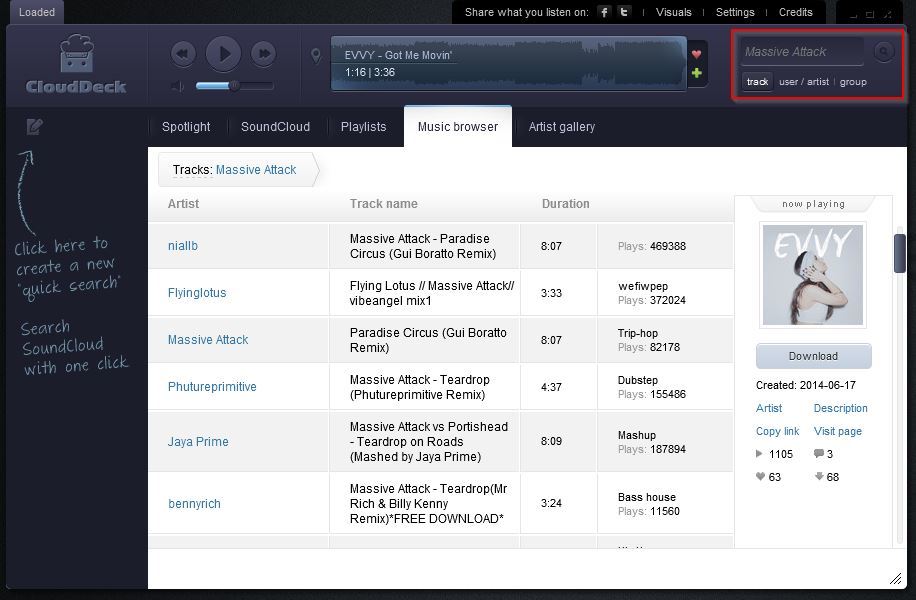Viewport: 916px width, 600px height.
Task: Click the 'Massive Attack' breadcrumb link
Action: tap(256, 170)
